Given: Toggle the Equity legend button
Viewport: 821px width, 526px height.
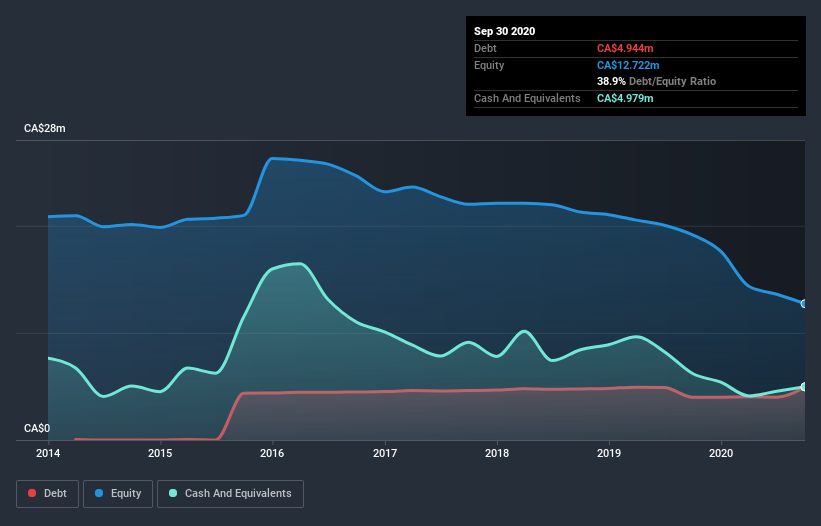Looking at the screenshot, I should (118, 494).
